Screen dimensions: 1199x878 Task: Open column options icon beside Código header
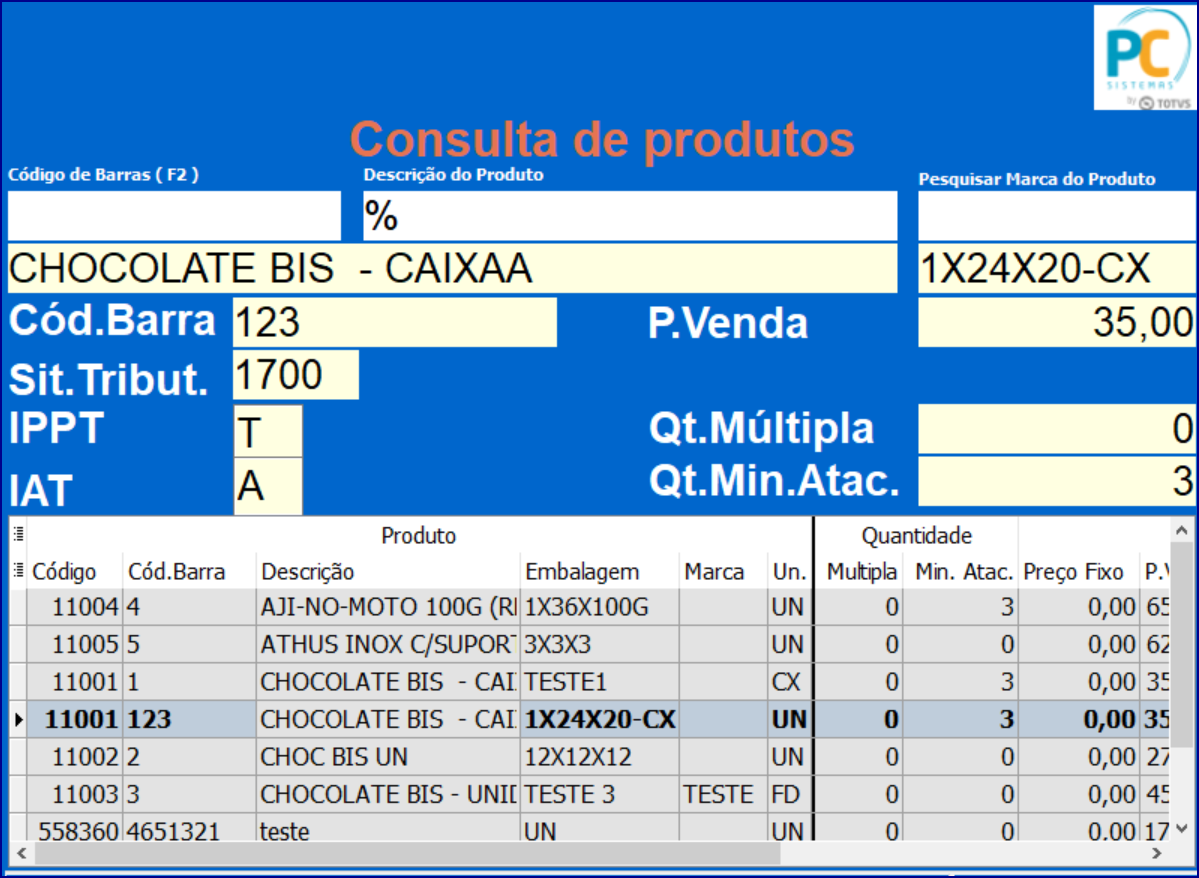tap(19, 571)
